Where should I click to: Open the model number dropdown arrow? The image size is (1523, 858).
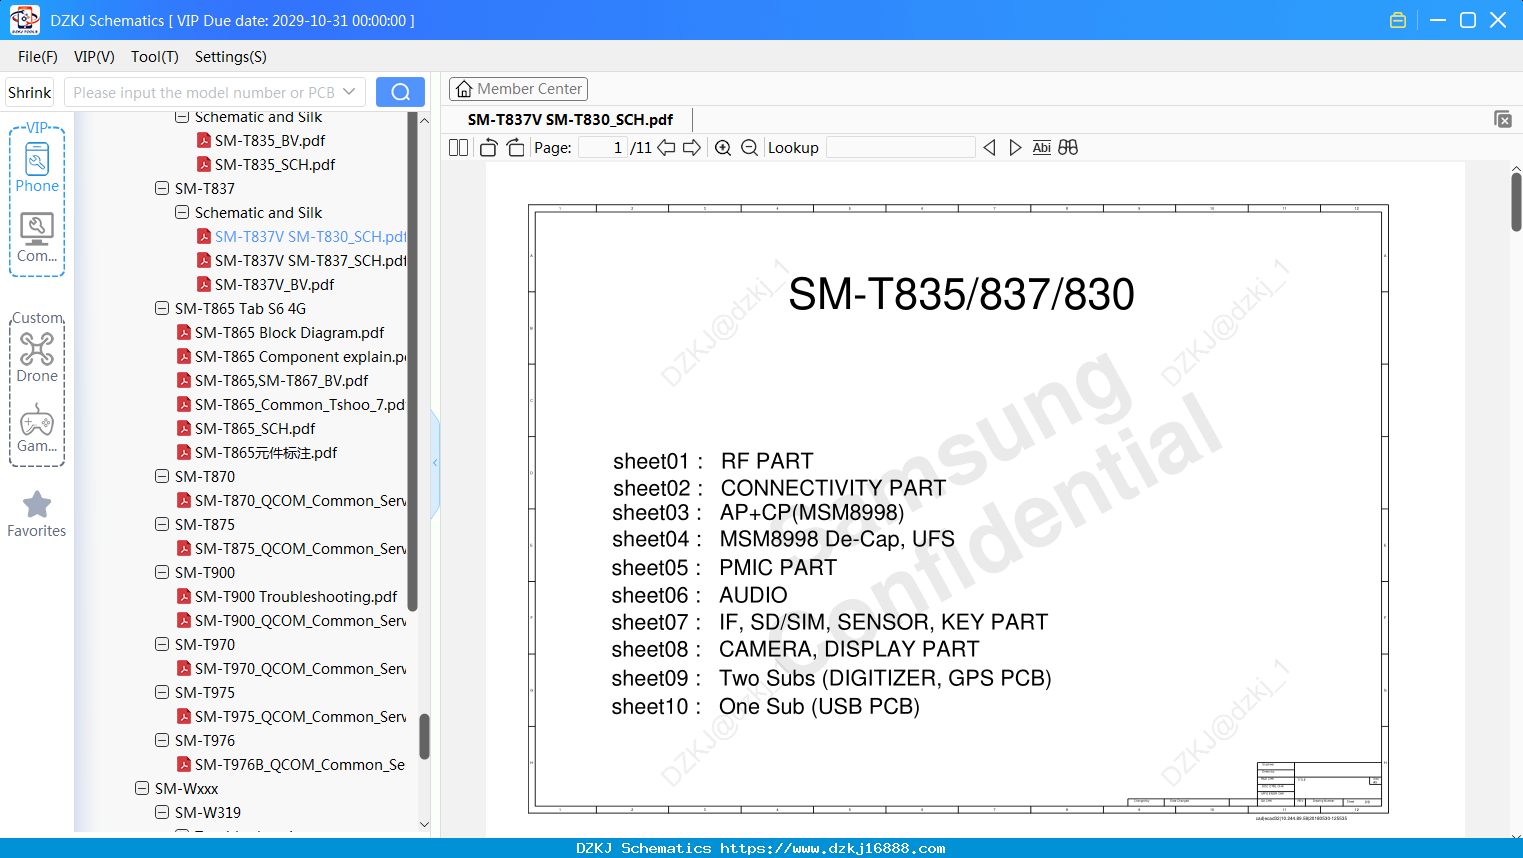[x=349, y=92]
